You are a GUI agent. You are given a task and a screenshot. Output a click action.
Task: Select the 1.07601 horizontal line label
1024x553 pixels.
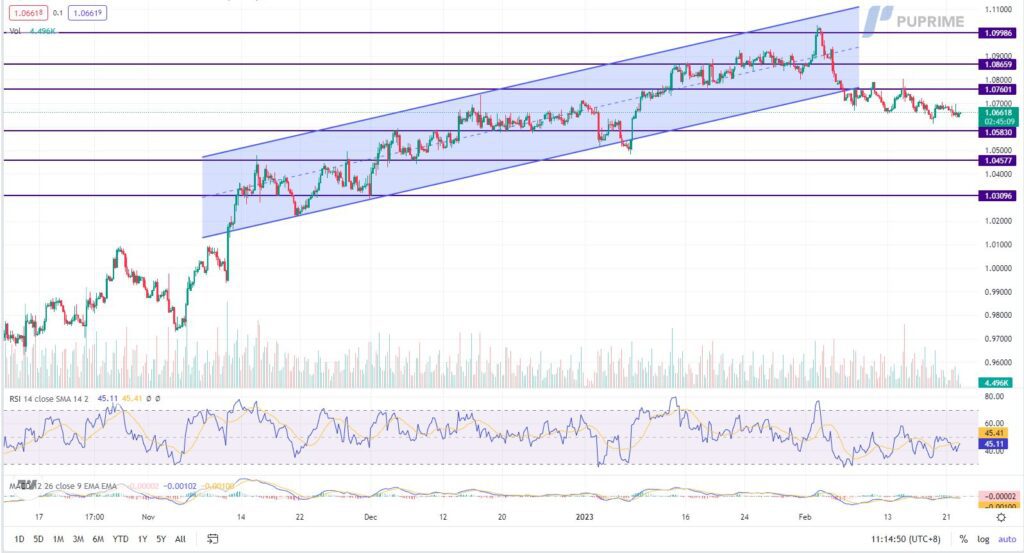[997, 89]
